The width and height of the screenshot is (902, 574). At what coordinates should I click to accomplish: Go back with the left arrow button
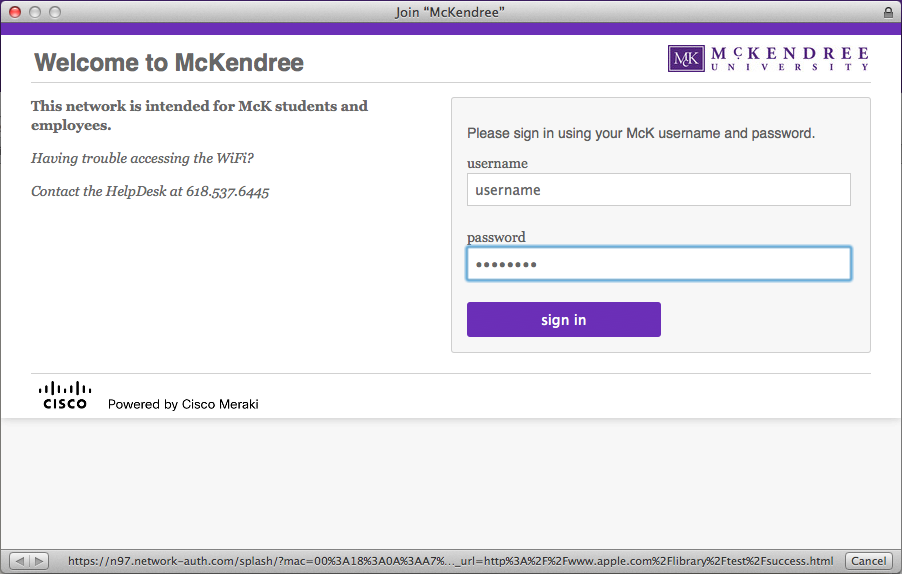point(20,561)
